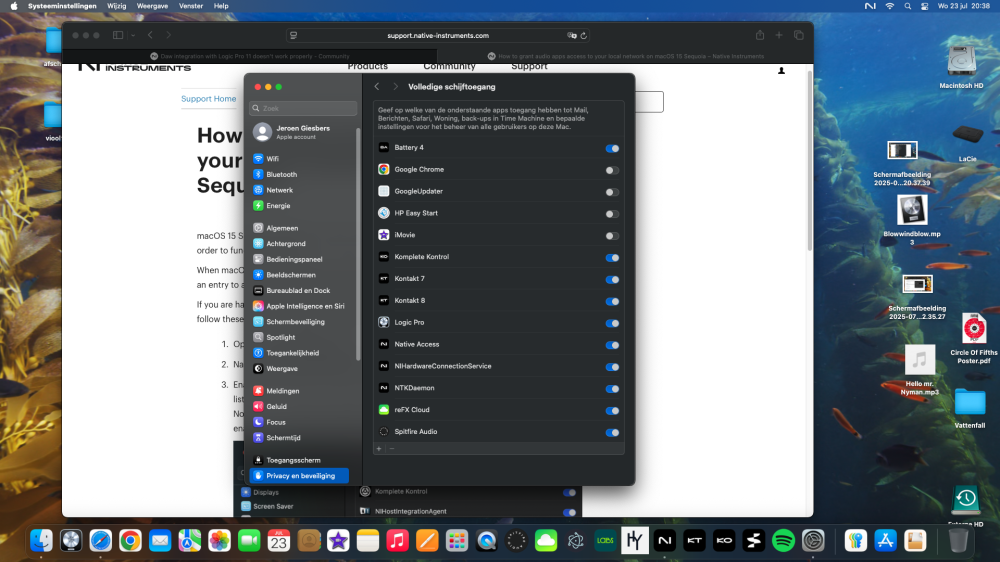Image resolution: width=1000 pixels, height=562 pixels.
Task: Open Help menu in menu bar
Action: pyautogui.click(x=221, y=6)
